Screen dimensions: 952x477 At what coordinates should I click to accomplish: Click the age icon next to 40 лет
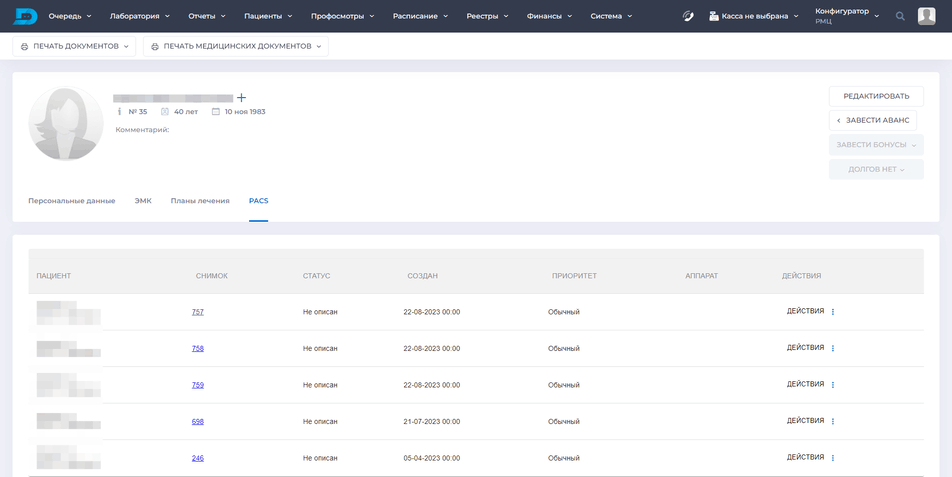coord(165,112)
